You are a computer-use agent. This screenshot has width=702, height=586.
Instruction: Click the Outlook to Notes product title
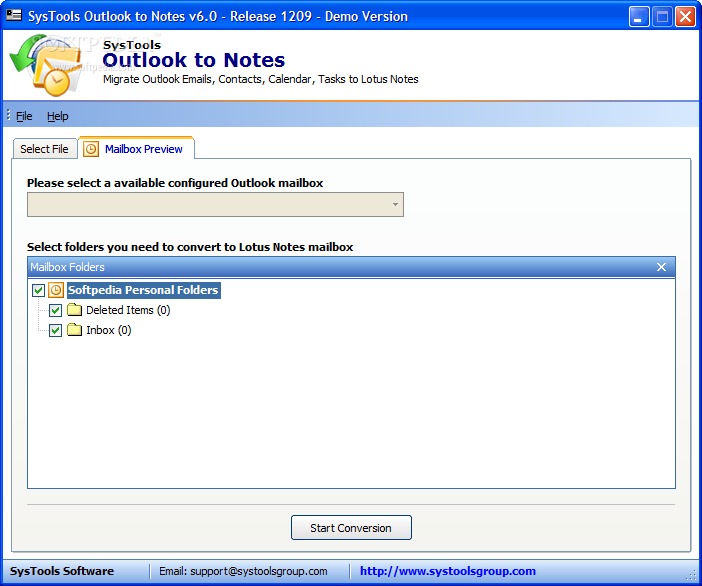[x=193, y=60]
